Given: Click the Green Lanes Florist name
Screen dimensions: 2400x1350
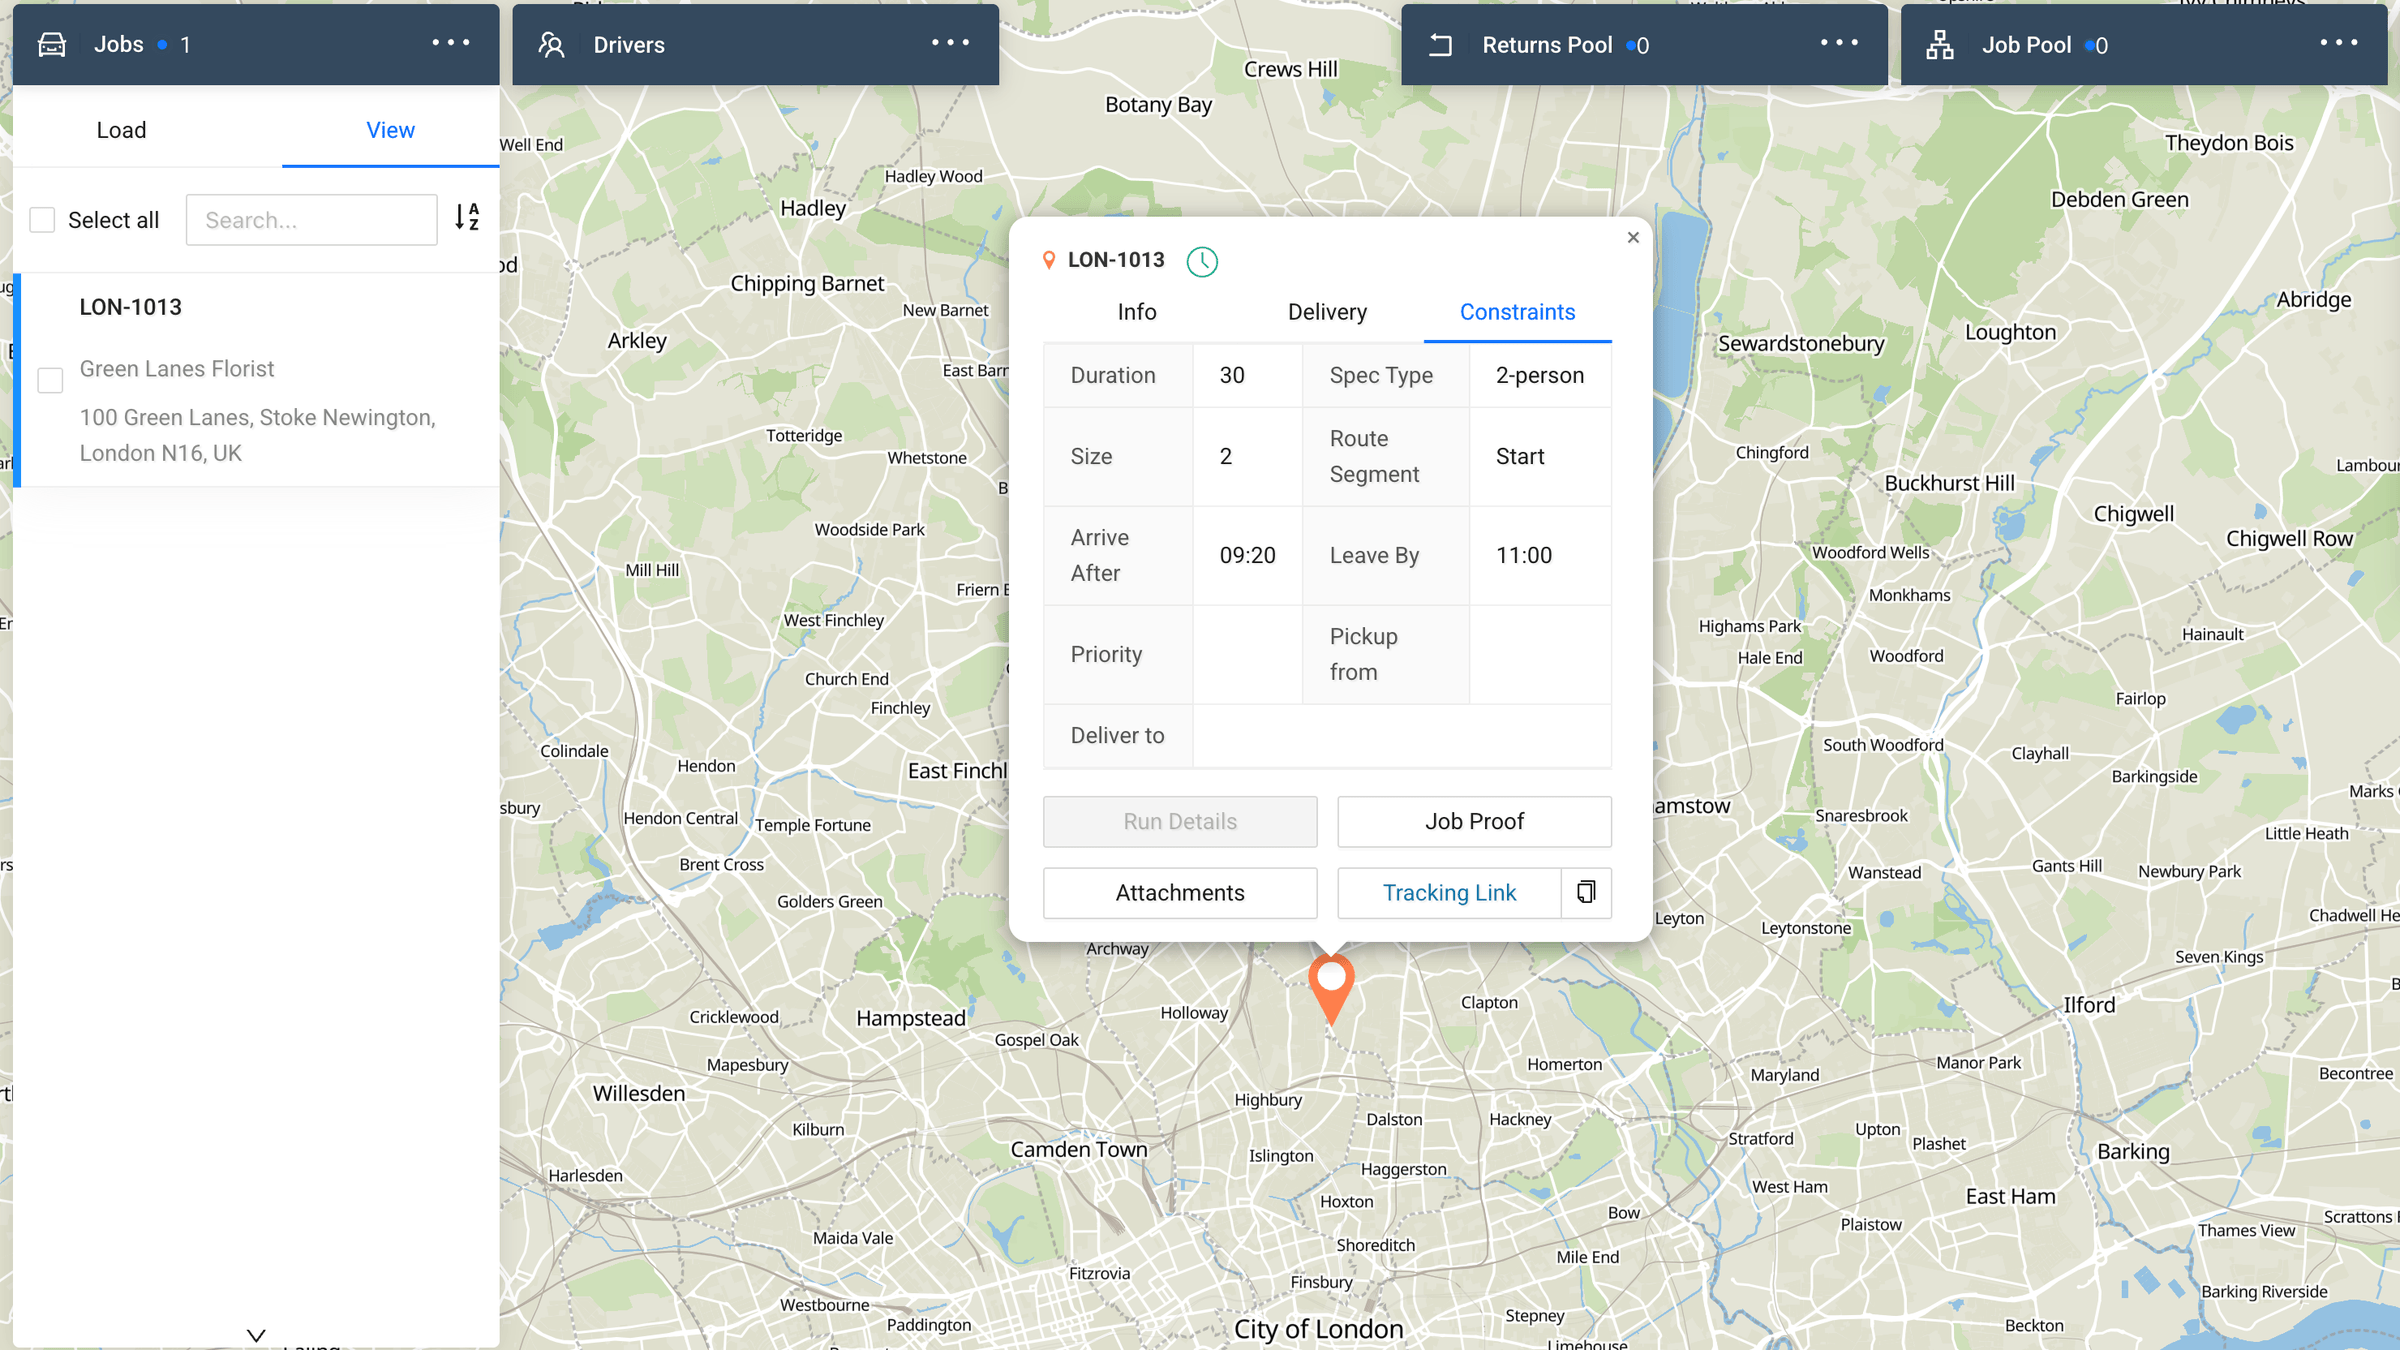Looking at the screenshot, I should click(177, 369).
